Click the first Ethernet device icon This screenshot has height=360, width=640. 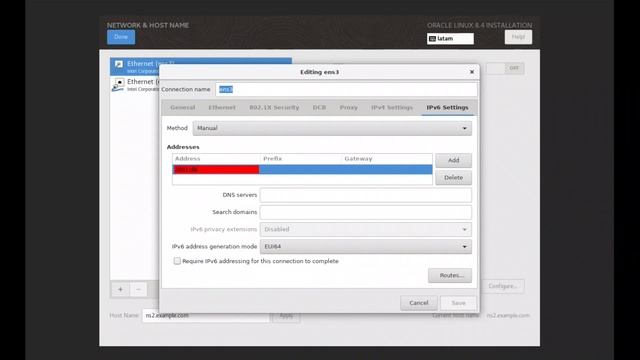[119, 64]
